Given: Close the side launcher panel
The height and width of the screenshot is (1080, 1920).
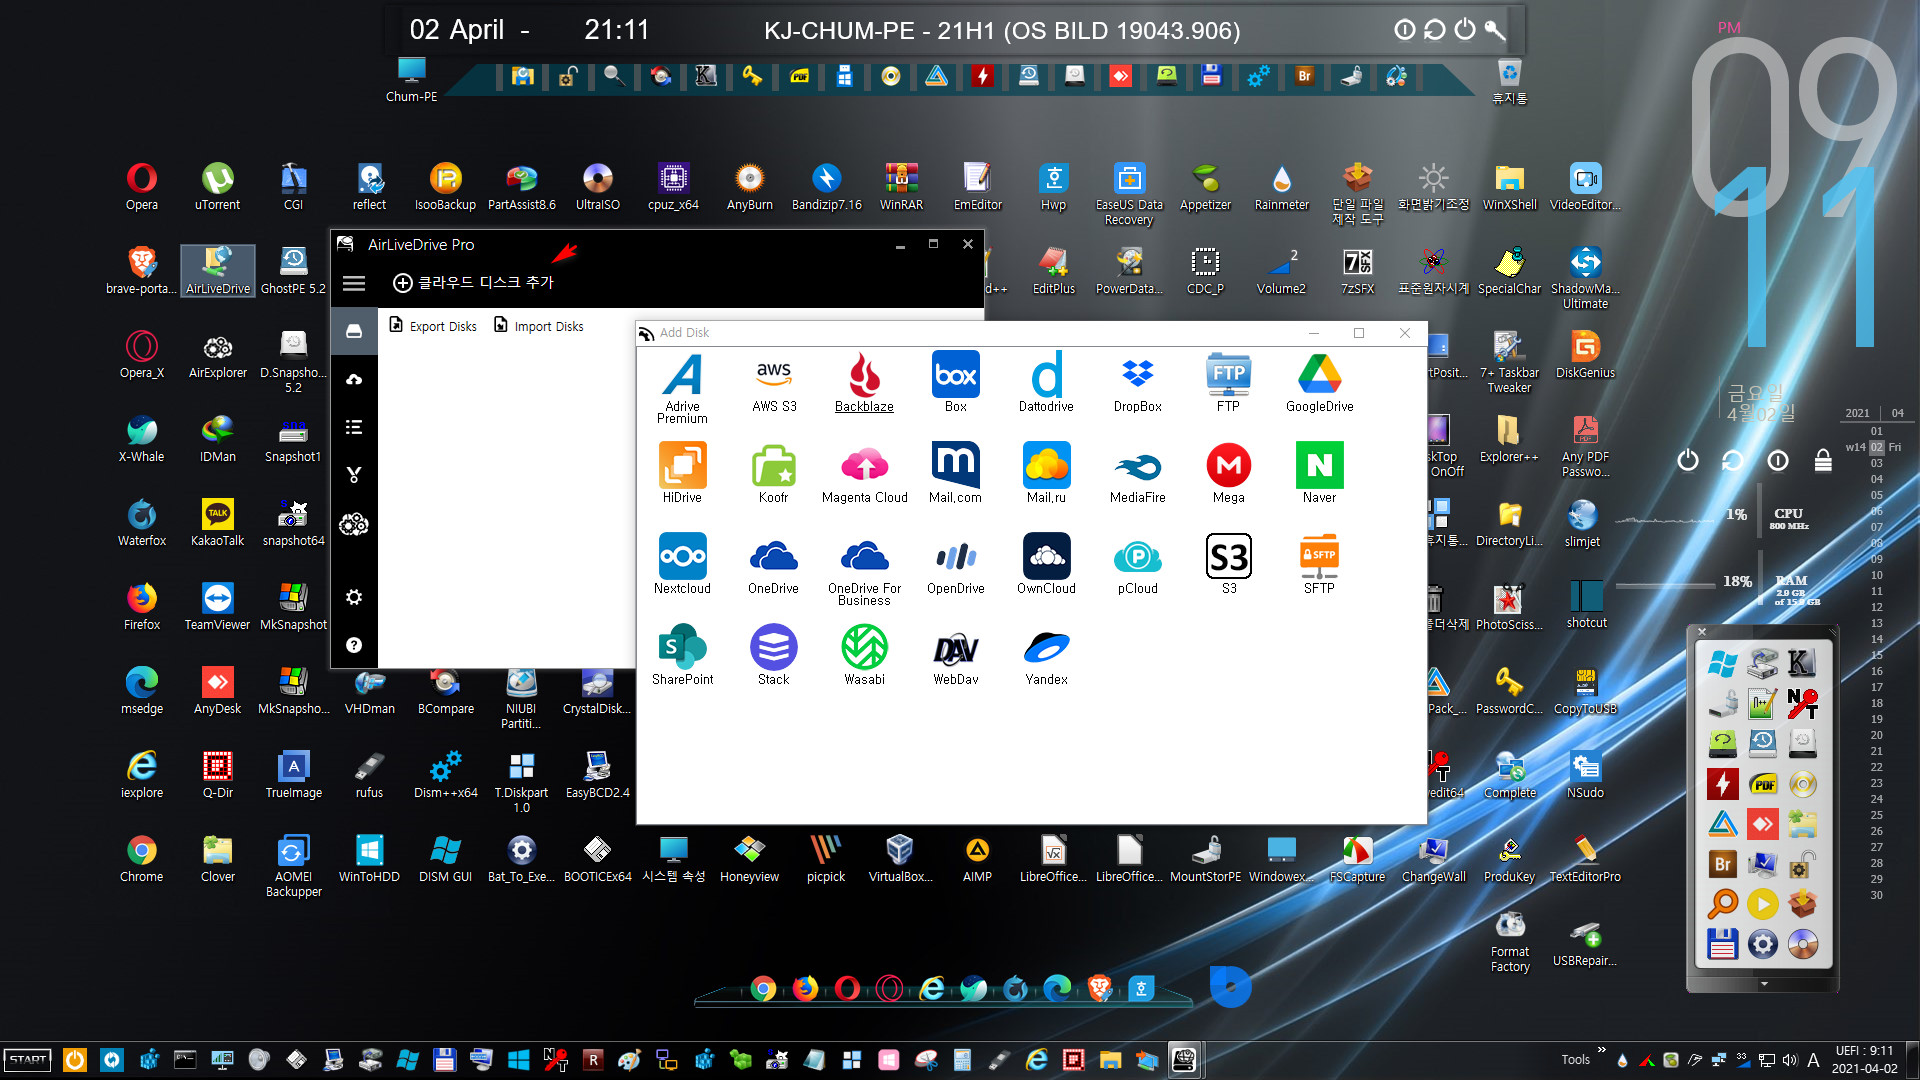Looking at the screenshot, I should 1702,632.
